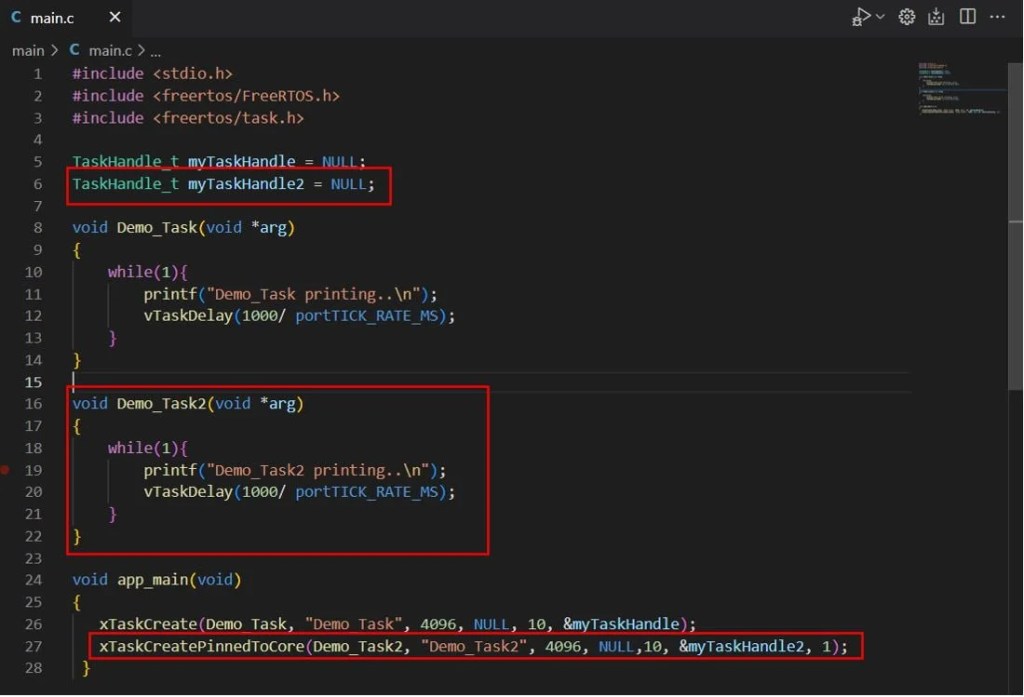
Task: Select line number 1 in the gutter
Action: click(37, 74)
